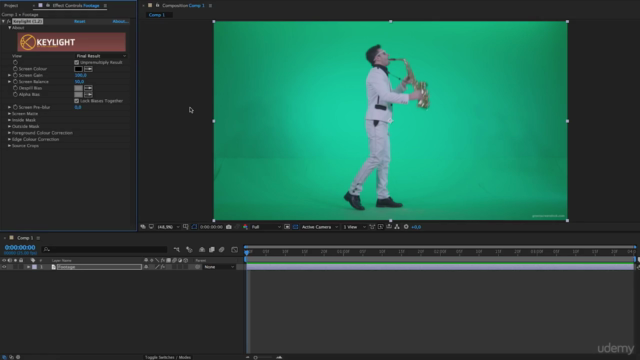This screenshot has width=640, height=360.
Task: Expand Edge Colour Correction group
Action: point(9,139)
